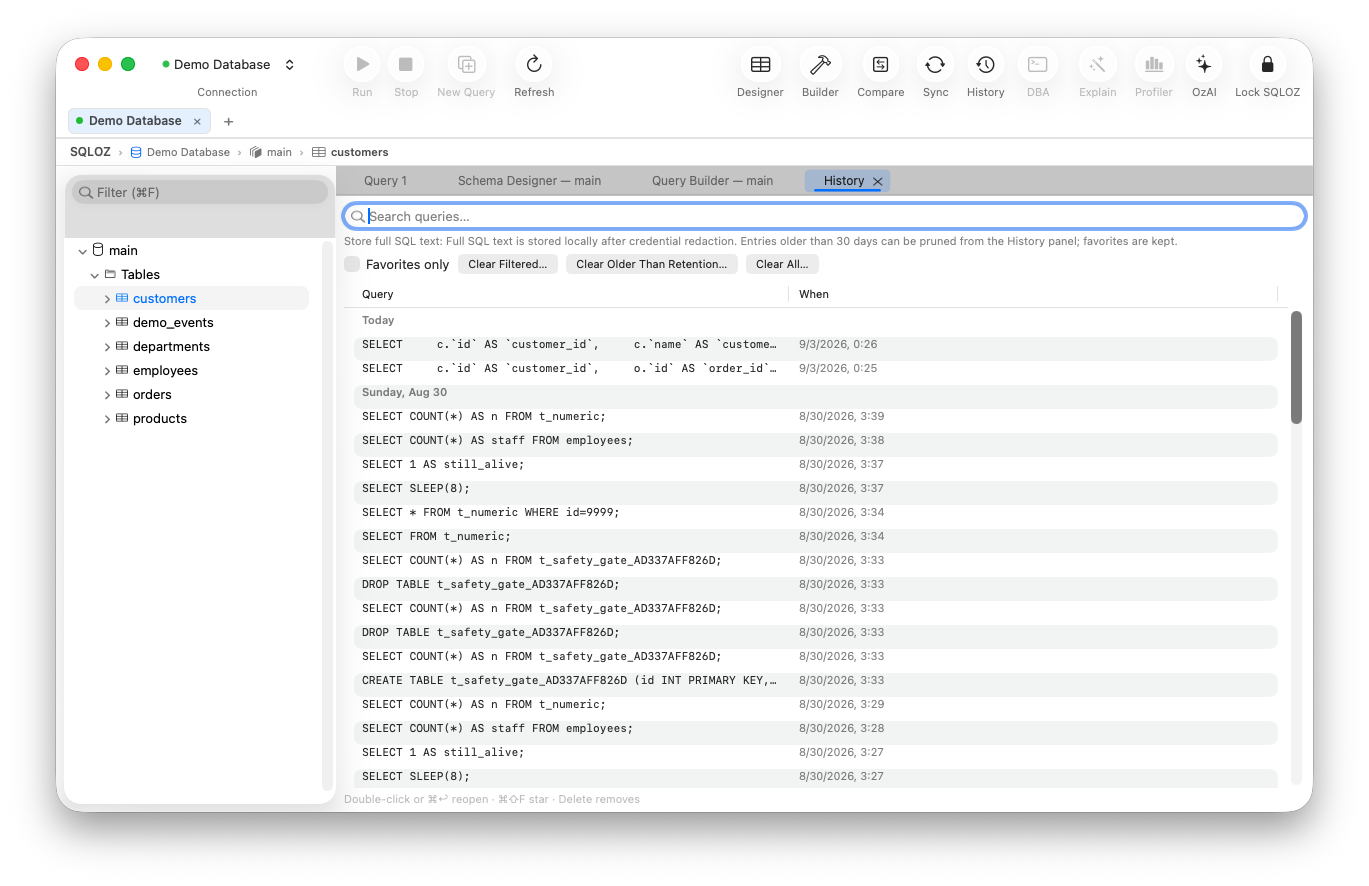Click the history list vertical scrollbar
The width and height of the screenshot is (1369, 886).
pyautogui.click(x=1296, y=367)
